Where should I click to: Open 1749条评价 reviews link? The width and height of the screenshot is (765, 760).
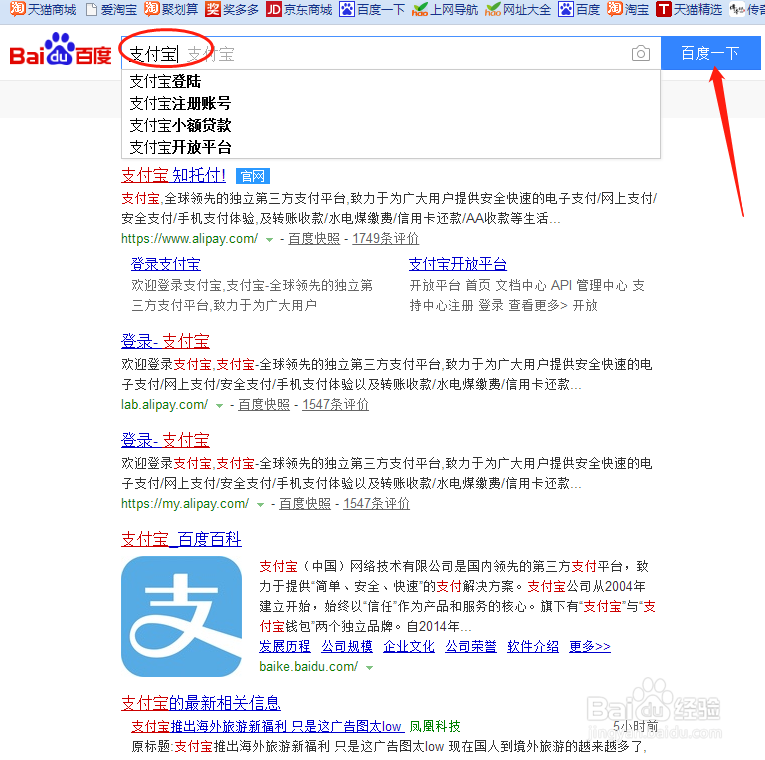[385, 239]
